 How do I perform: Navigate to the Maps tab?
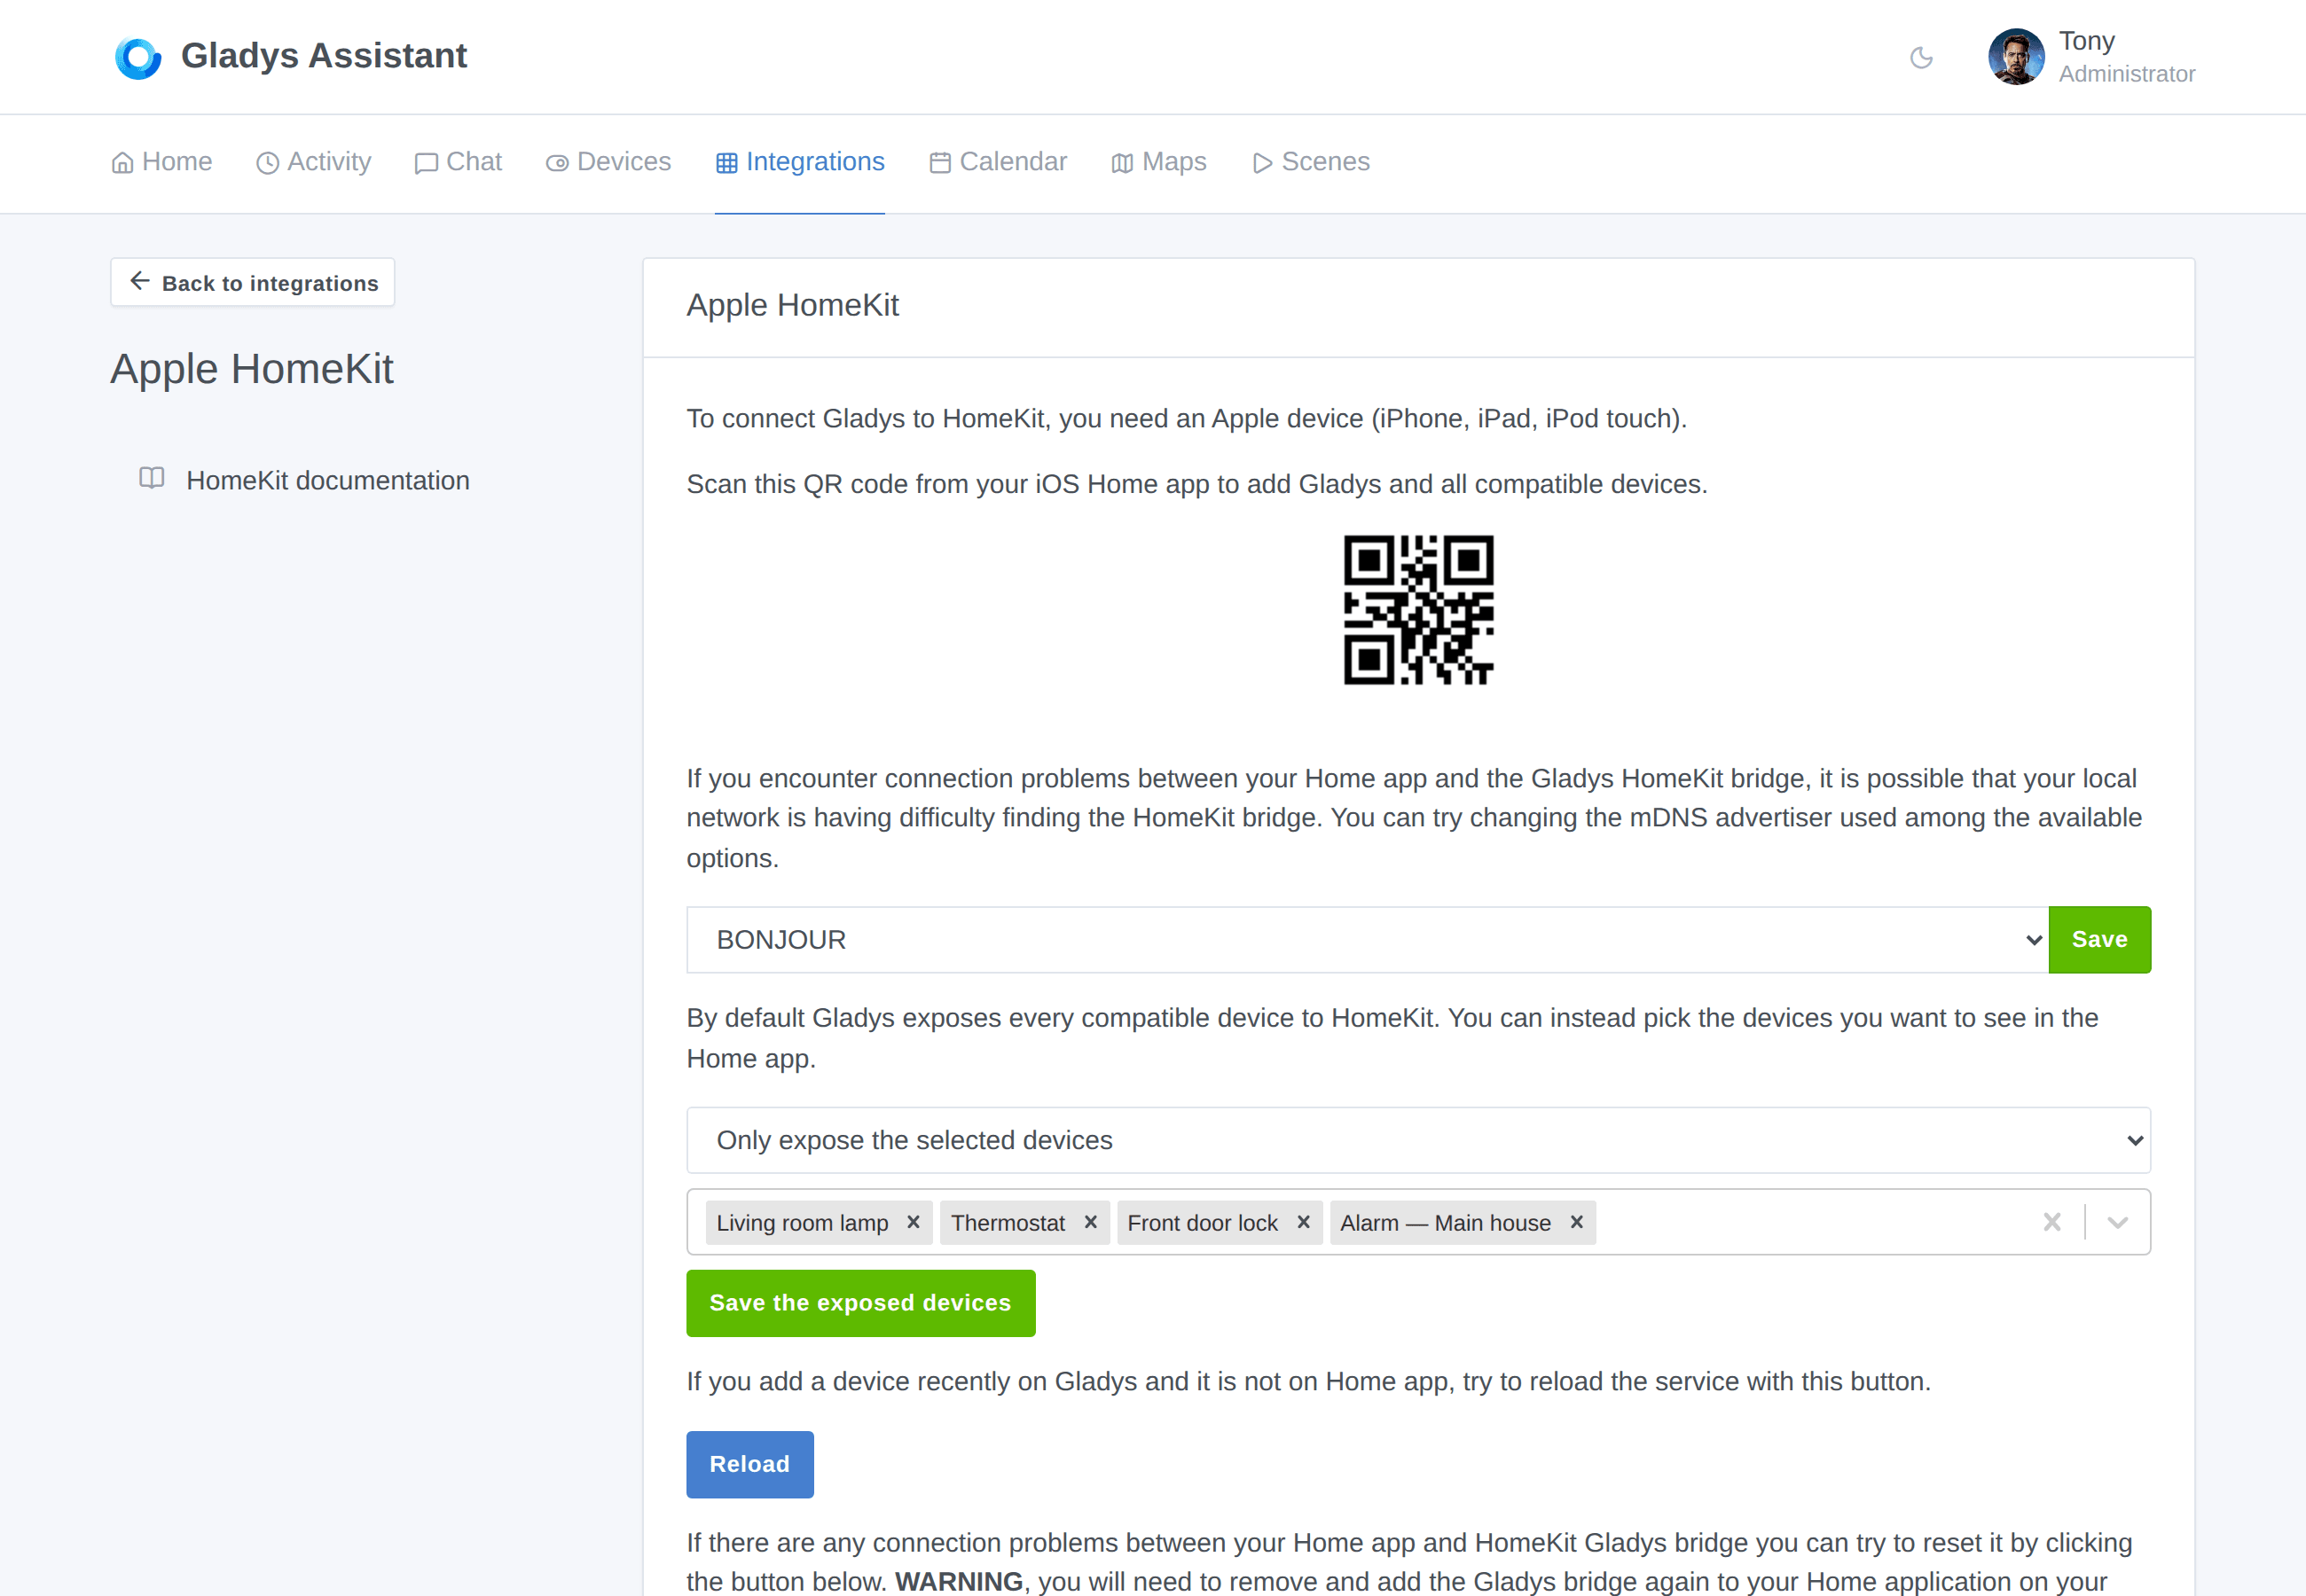tap(1159, 162)
